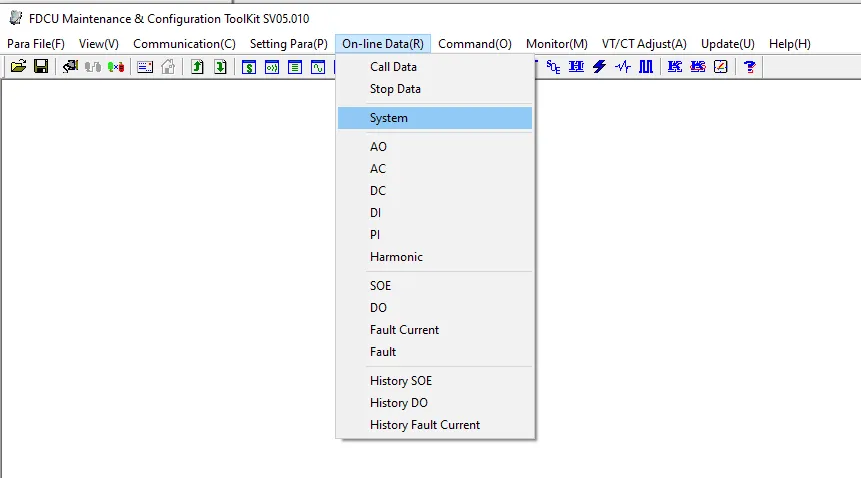Click the floppy disk save icon
The image size is (861, 478).
click(41, 67)
